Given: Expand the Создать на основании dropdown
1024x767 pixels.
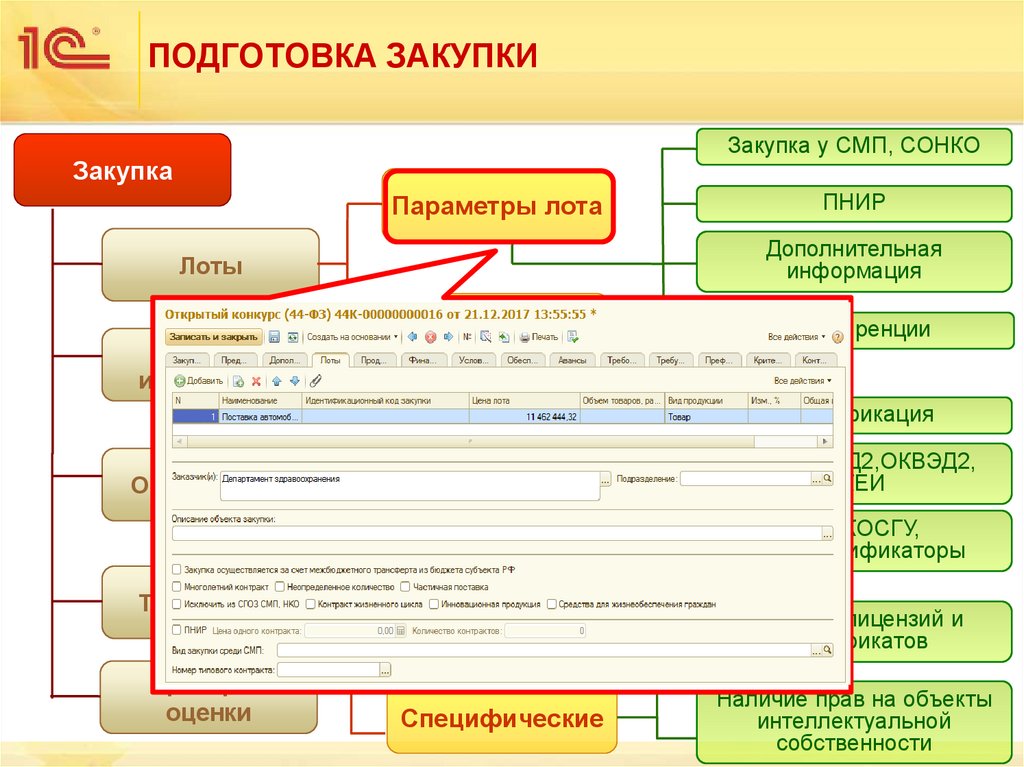Looking at the screenshot, I should click(396, 336).
